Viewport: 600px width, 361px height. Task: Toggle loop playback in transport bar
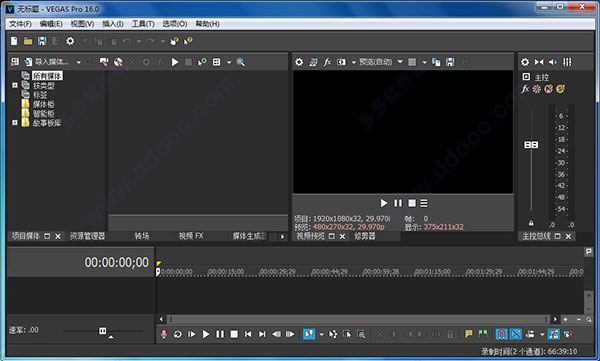coord(178,334)
